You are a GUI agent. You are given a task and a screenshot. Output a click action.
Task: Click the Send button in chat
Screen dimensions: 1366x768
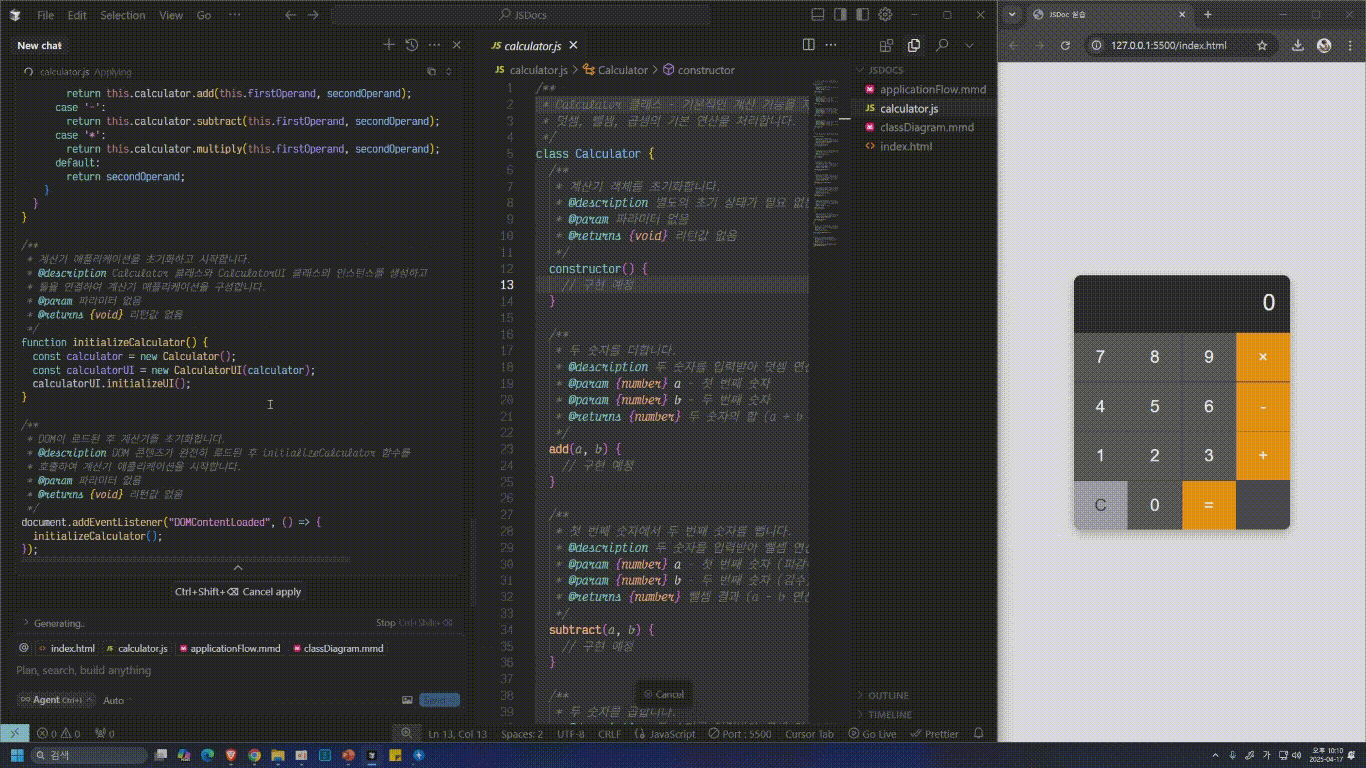pos(440,700)
